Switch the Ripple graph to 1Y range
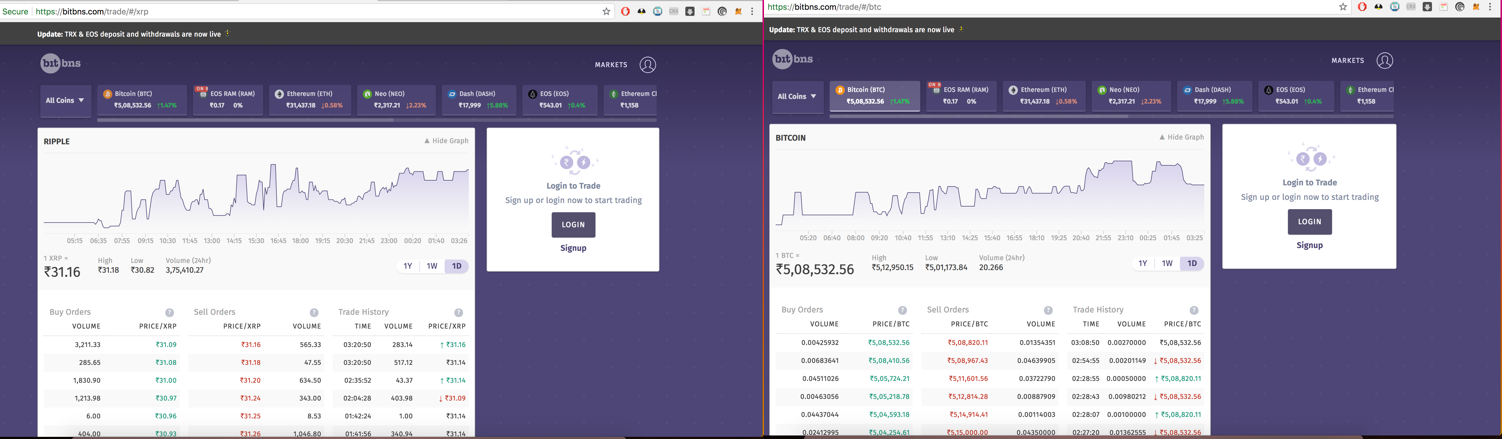 (408, 266)
